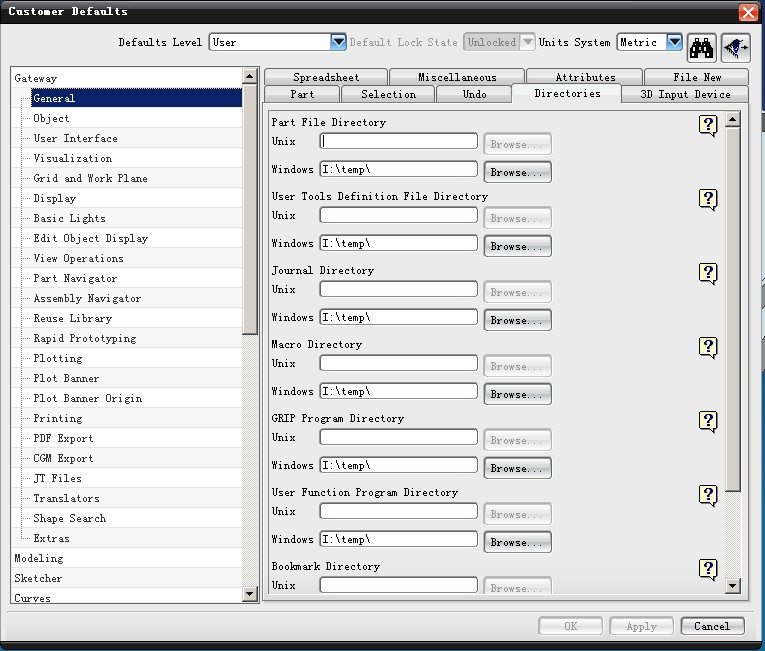Browse for User Function Program Windows path

(x=518, y=542)
